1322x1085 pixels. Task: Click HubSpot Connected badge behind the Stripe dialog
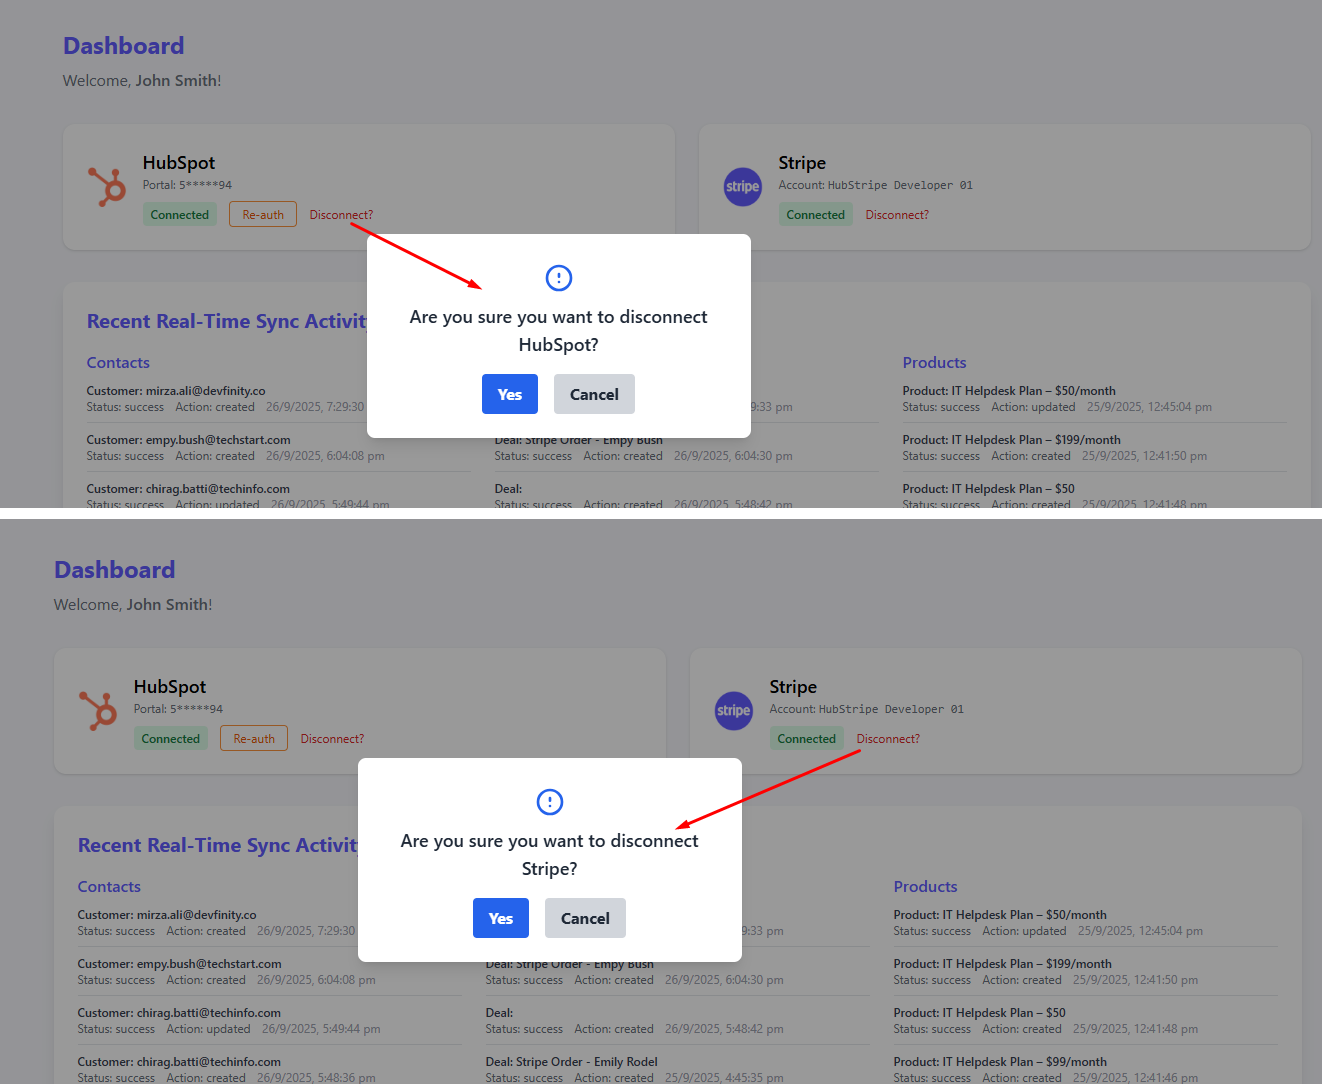click(x=171, y=738)
